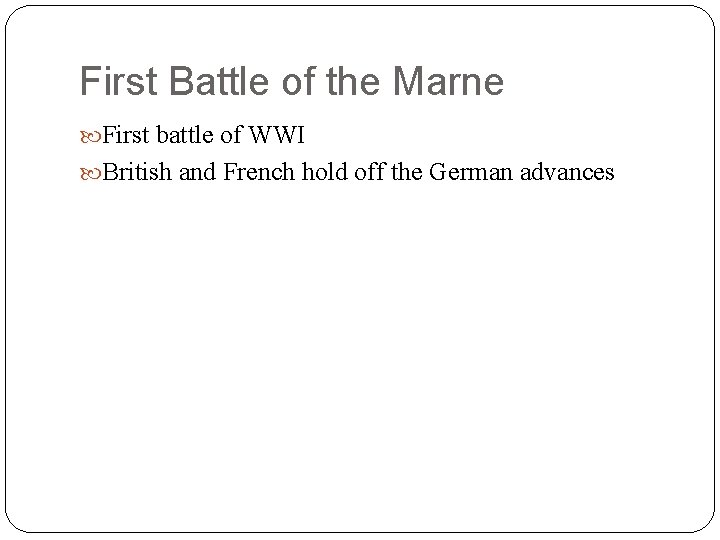Viewport: 720px width, 540px height.
Task: Click the word 'advances' ending the second bullet
Action: coord(566,173)
